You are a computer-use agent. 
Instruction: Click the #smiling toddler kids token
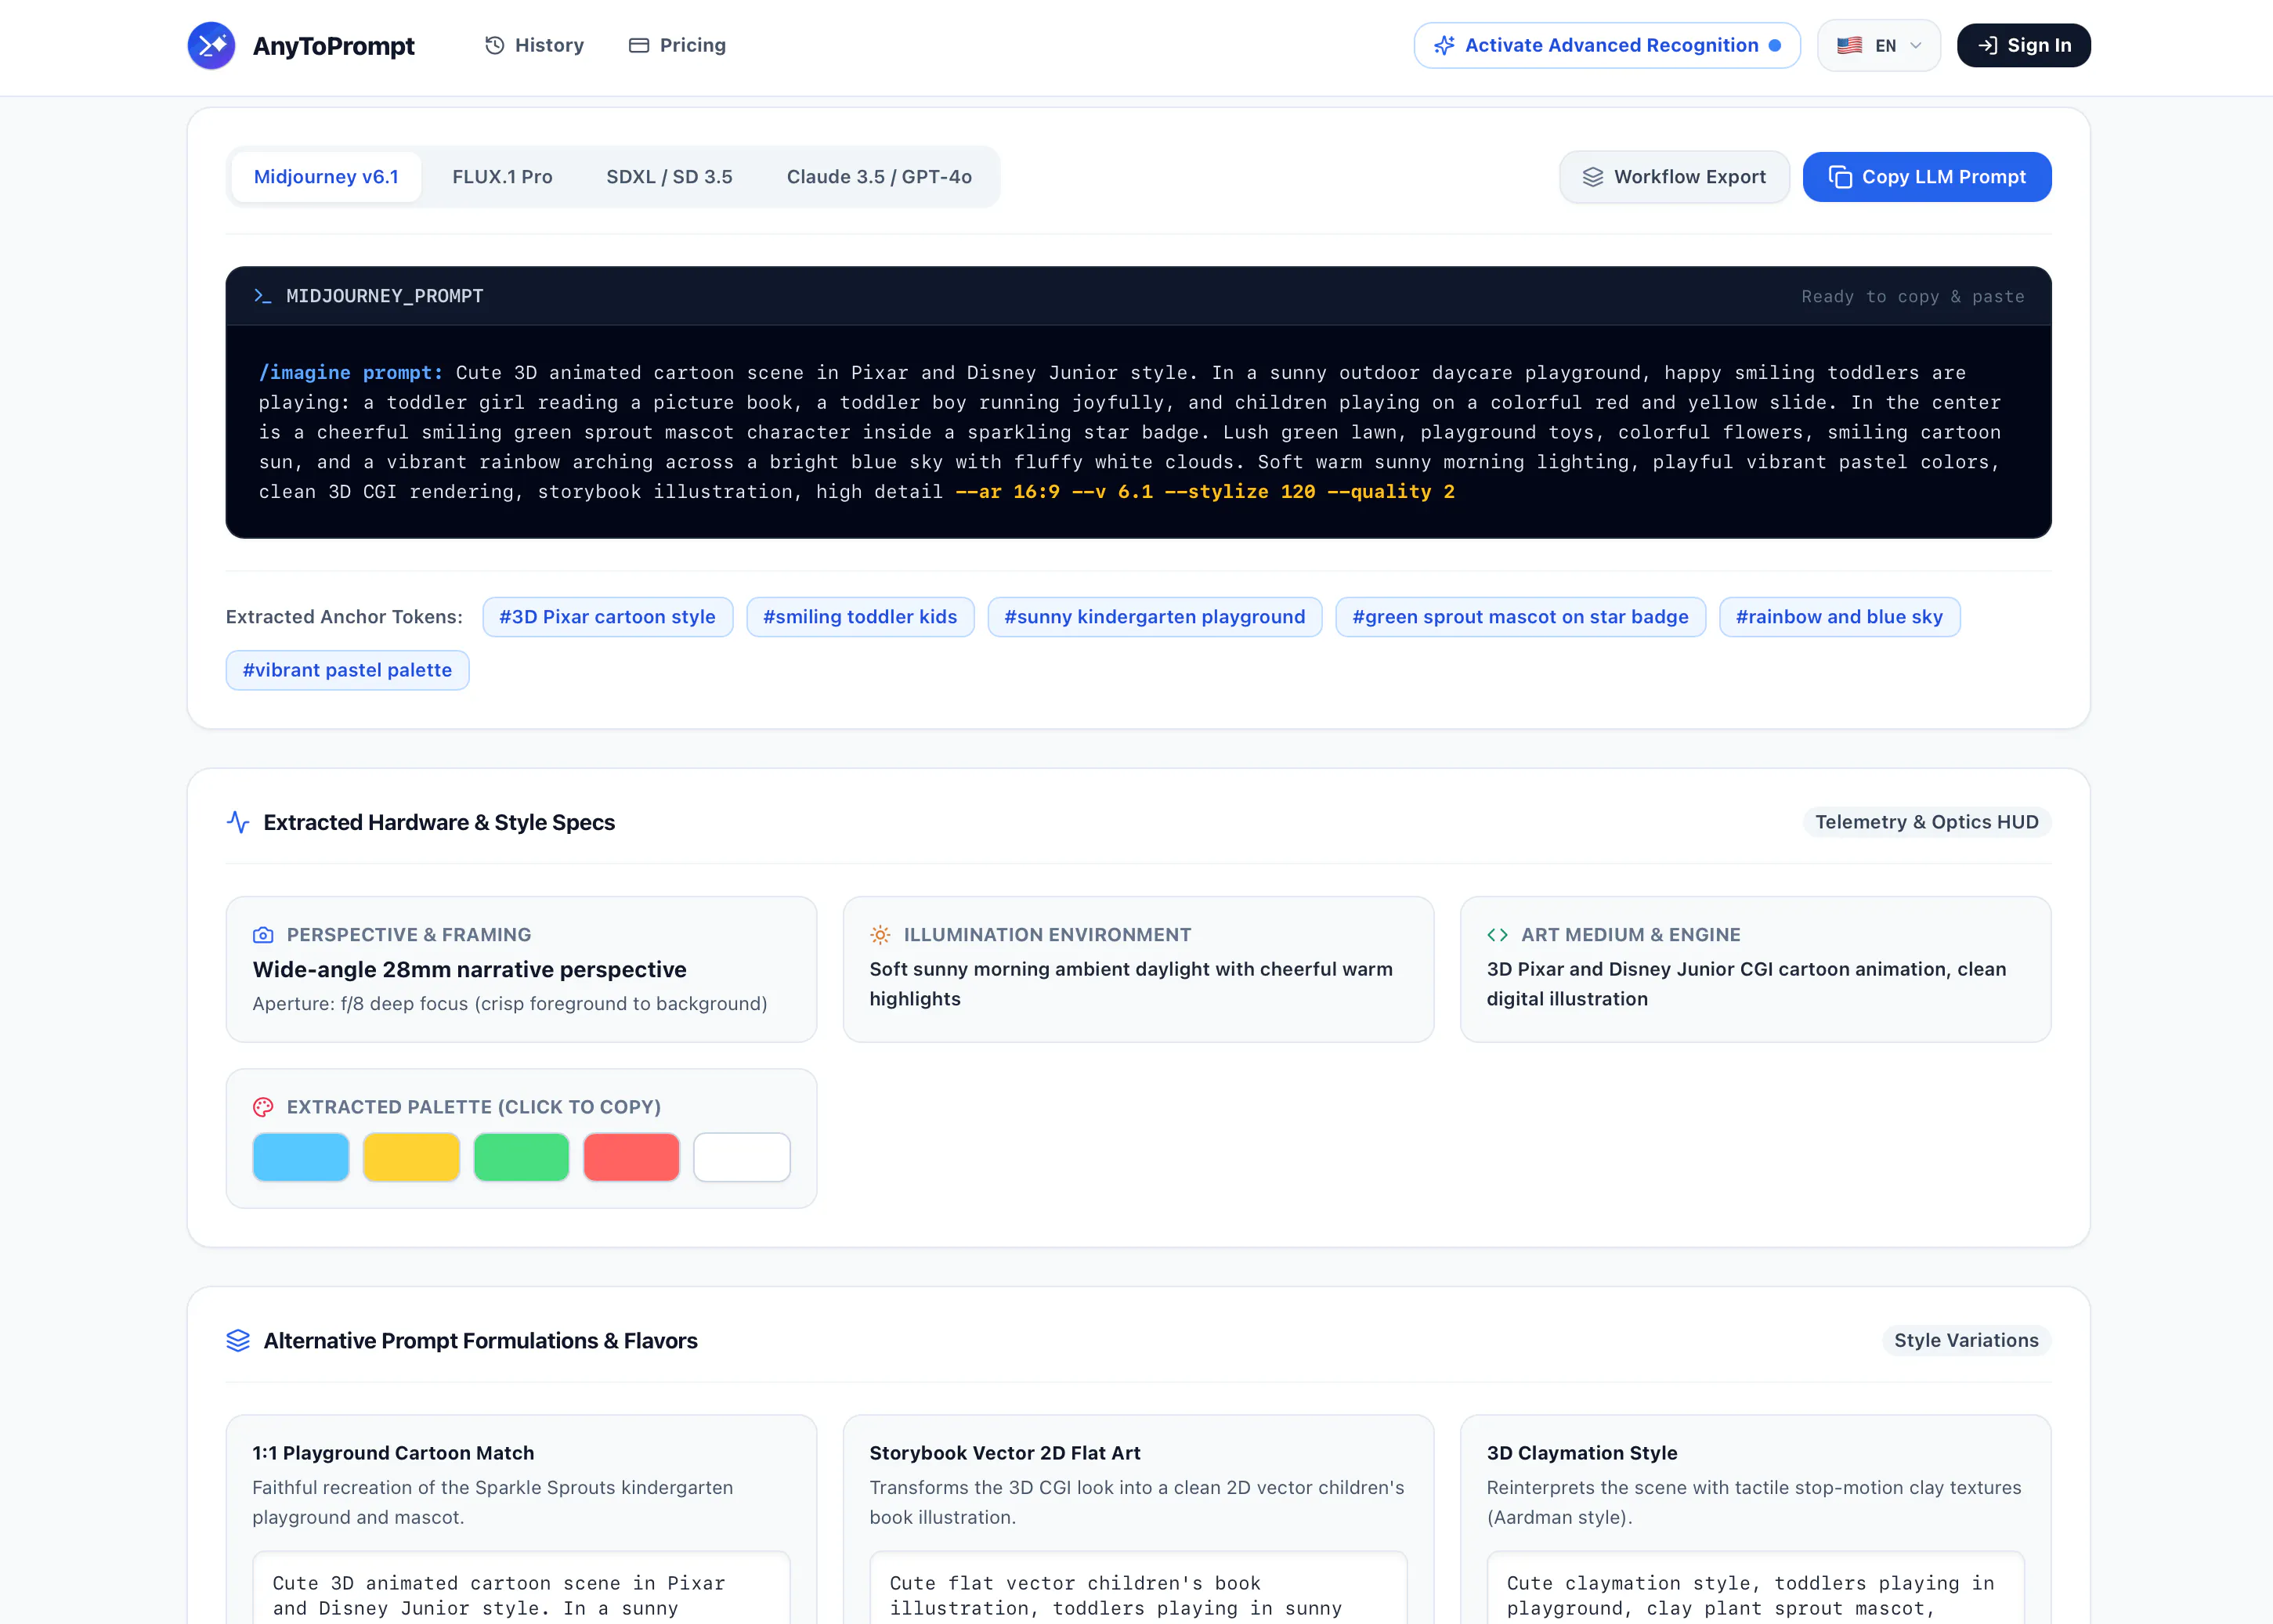(860, 617)
